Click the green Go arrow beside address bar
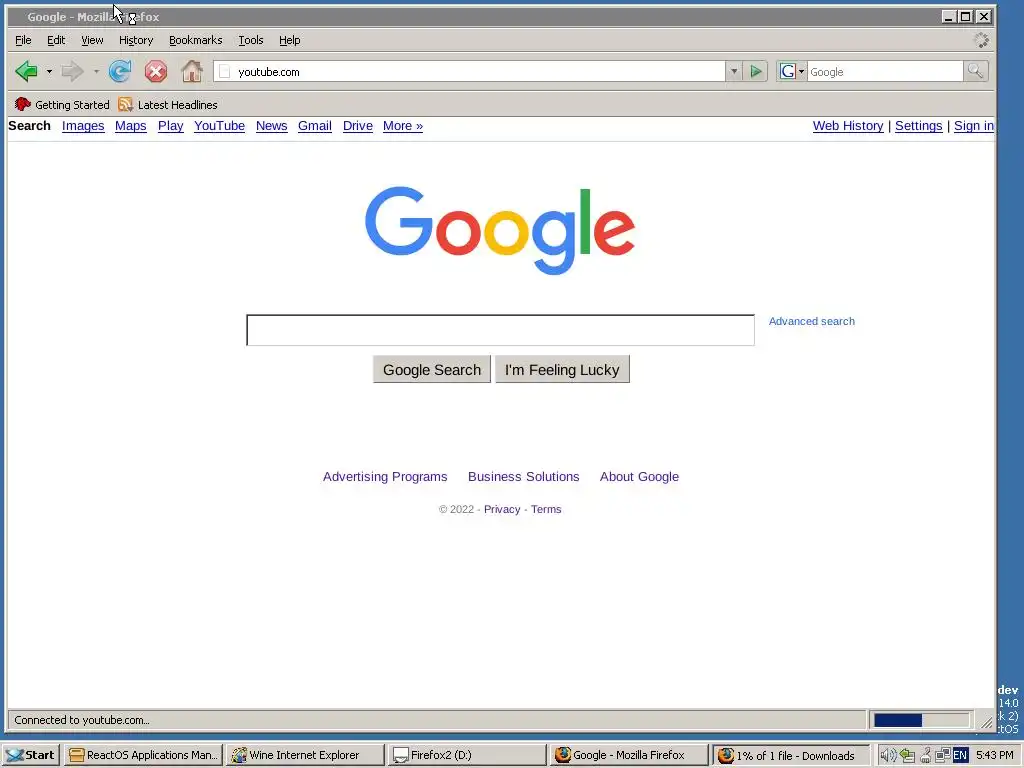The width and height of the screenshot is (1024, 768). tap(756, 71)
